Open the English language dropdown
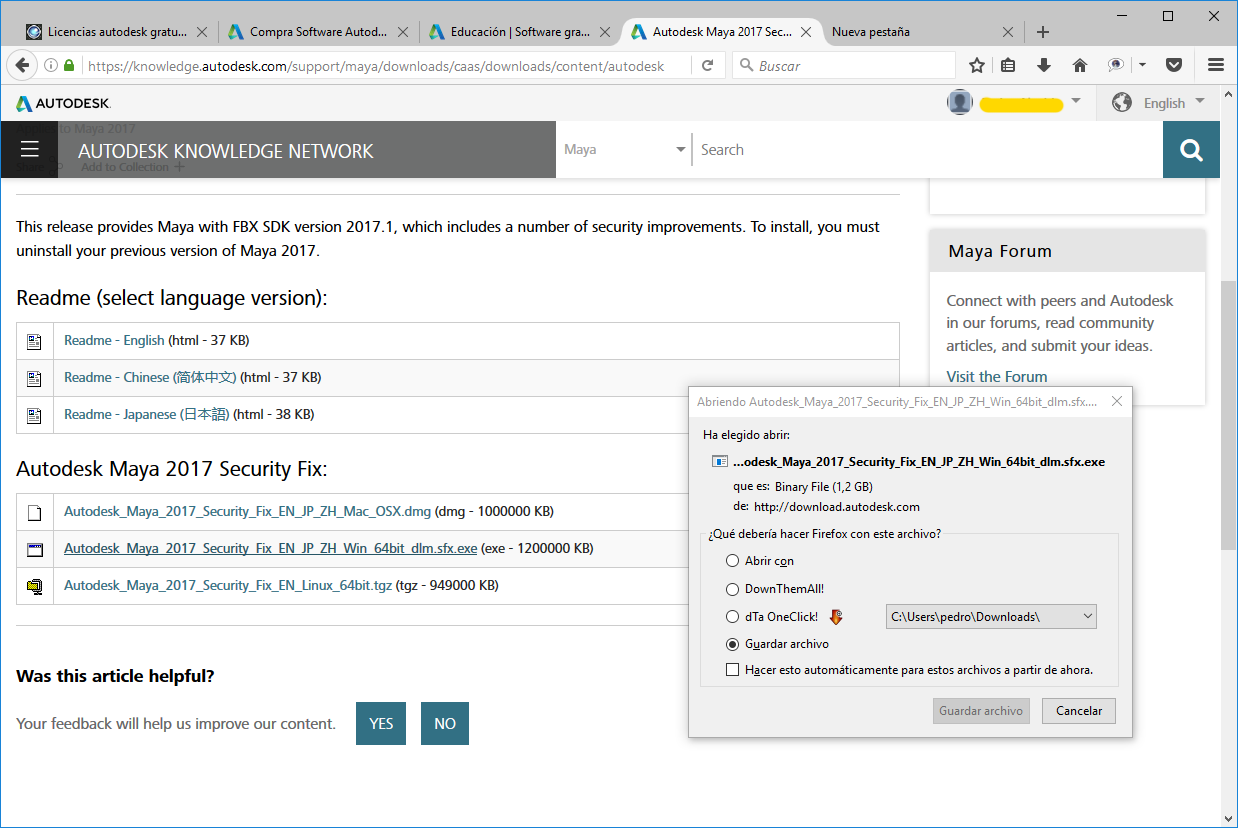Image resolution: width=1238 pixels, height=828 pixels. point(1174,102)
